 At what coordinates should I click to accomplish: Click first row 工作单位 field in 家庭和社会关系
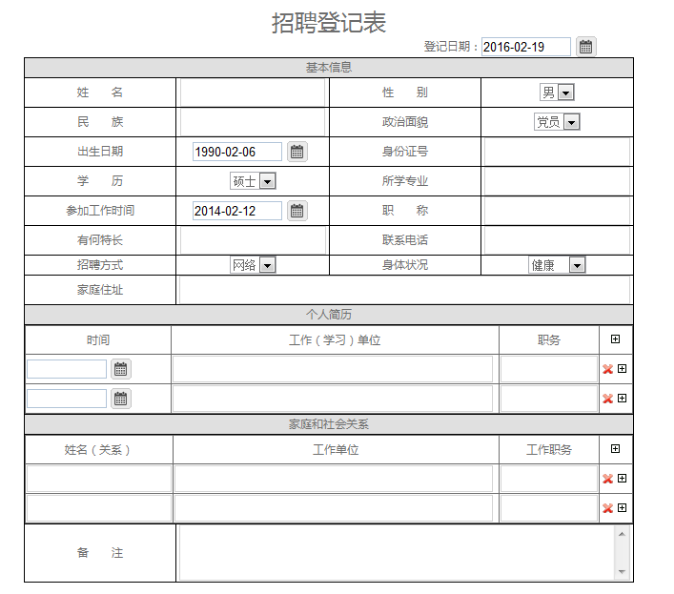click(334, 479)
